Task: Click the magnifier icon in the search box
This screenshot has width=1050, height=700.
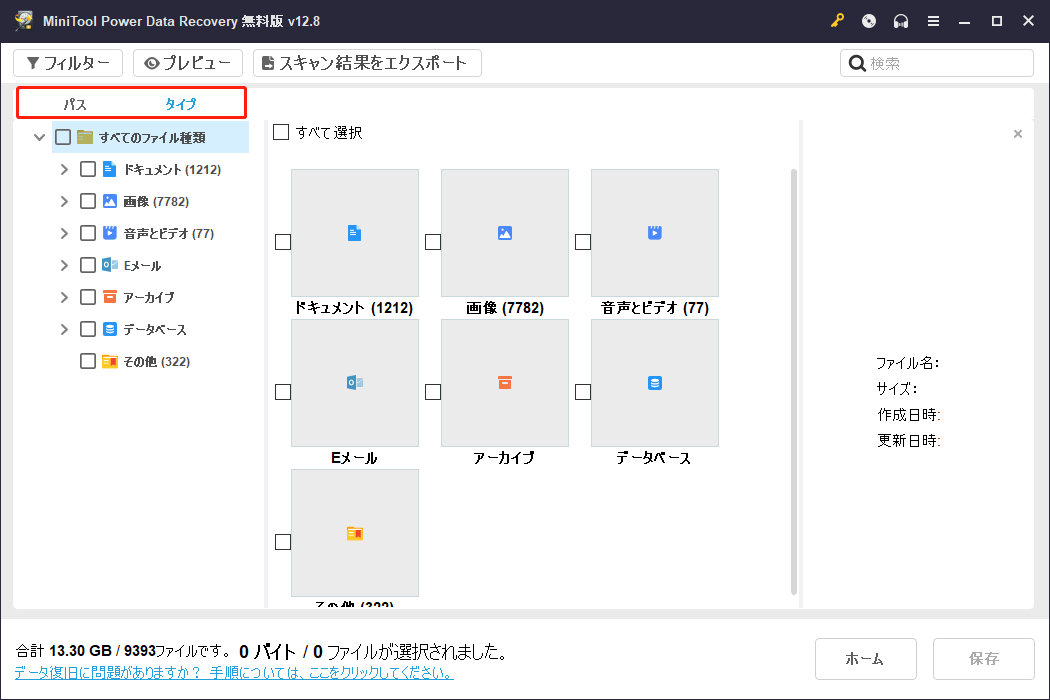Action: [x=857, y=62]
